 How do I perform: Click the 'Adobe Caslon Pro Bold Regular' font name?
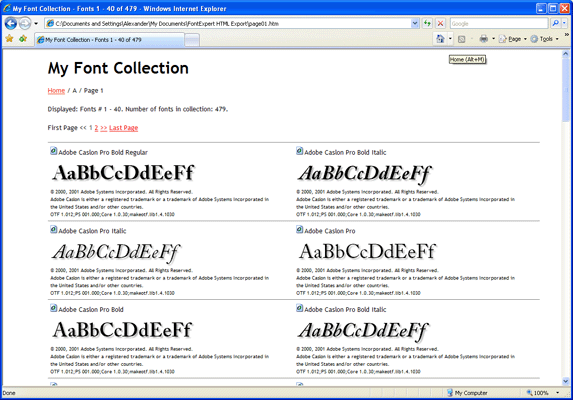pos(103,152)
